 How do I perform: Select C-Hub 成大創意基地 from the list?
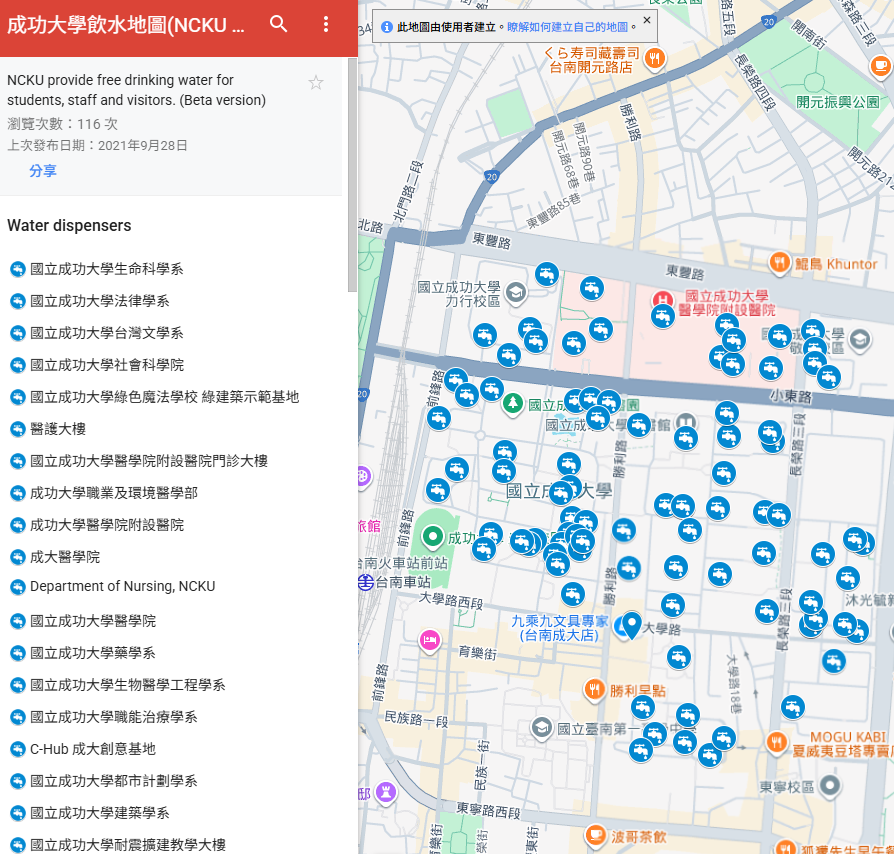92,749
